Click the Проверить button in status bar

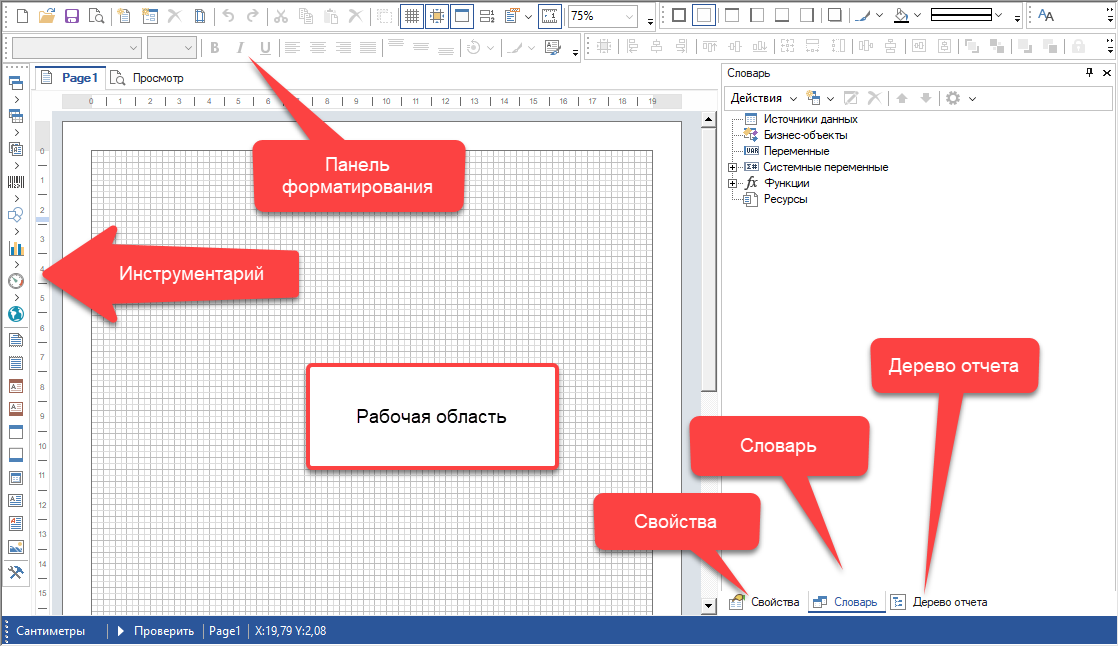[164, 631]
